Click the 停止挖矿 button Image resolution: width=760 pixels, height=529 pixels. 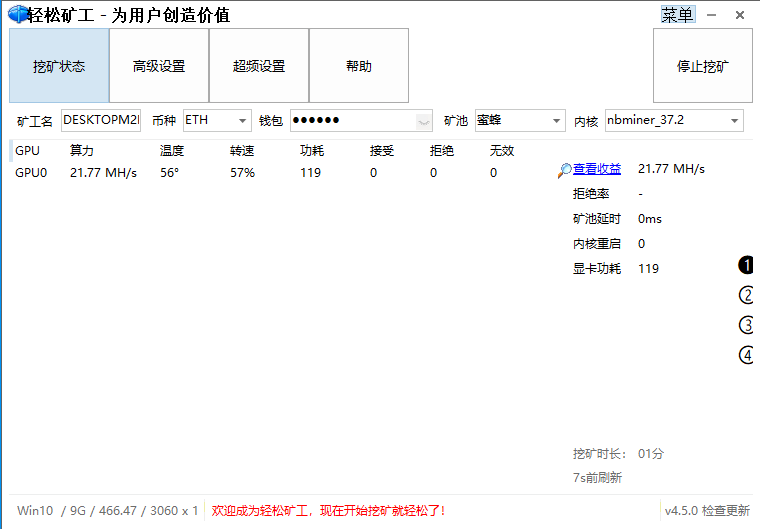click(703, 65)
